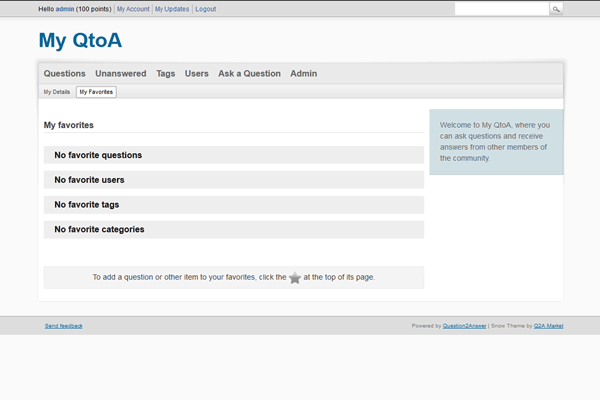Viewport: 600px width, 400px height.
Task: Go to the Tags section
Action: click(166, 74)
